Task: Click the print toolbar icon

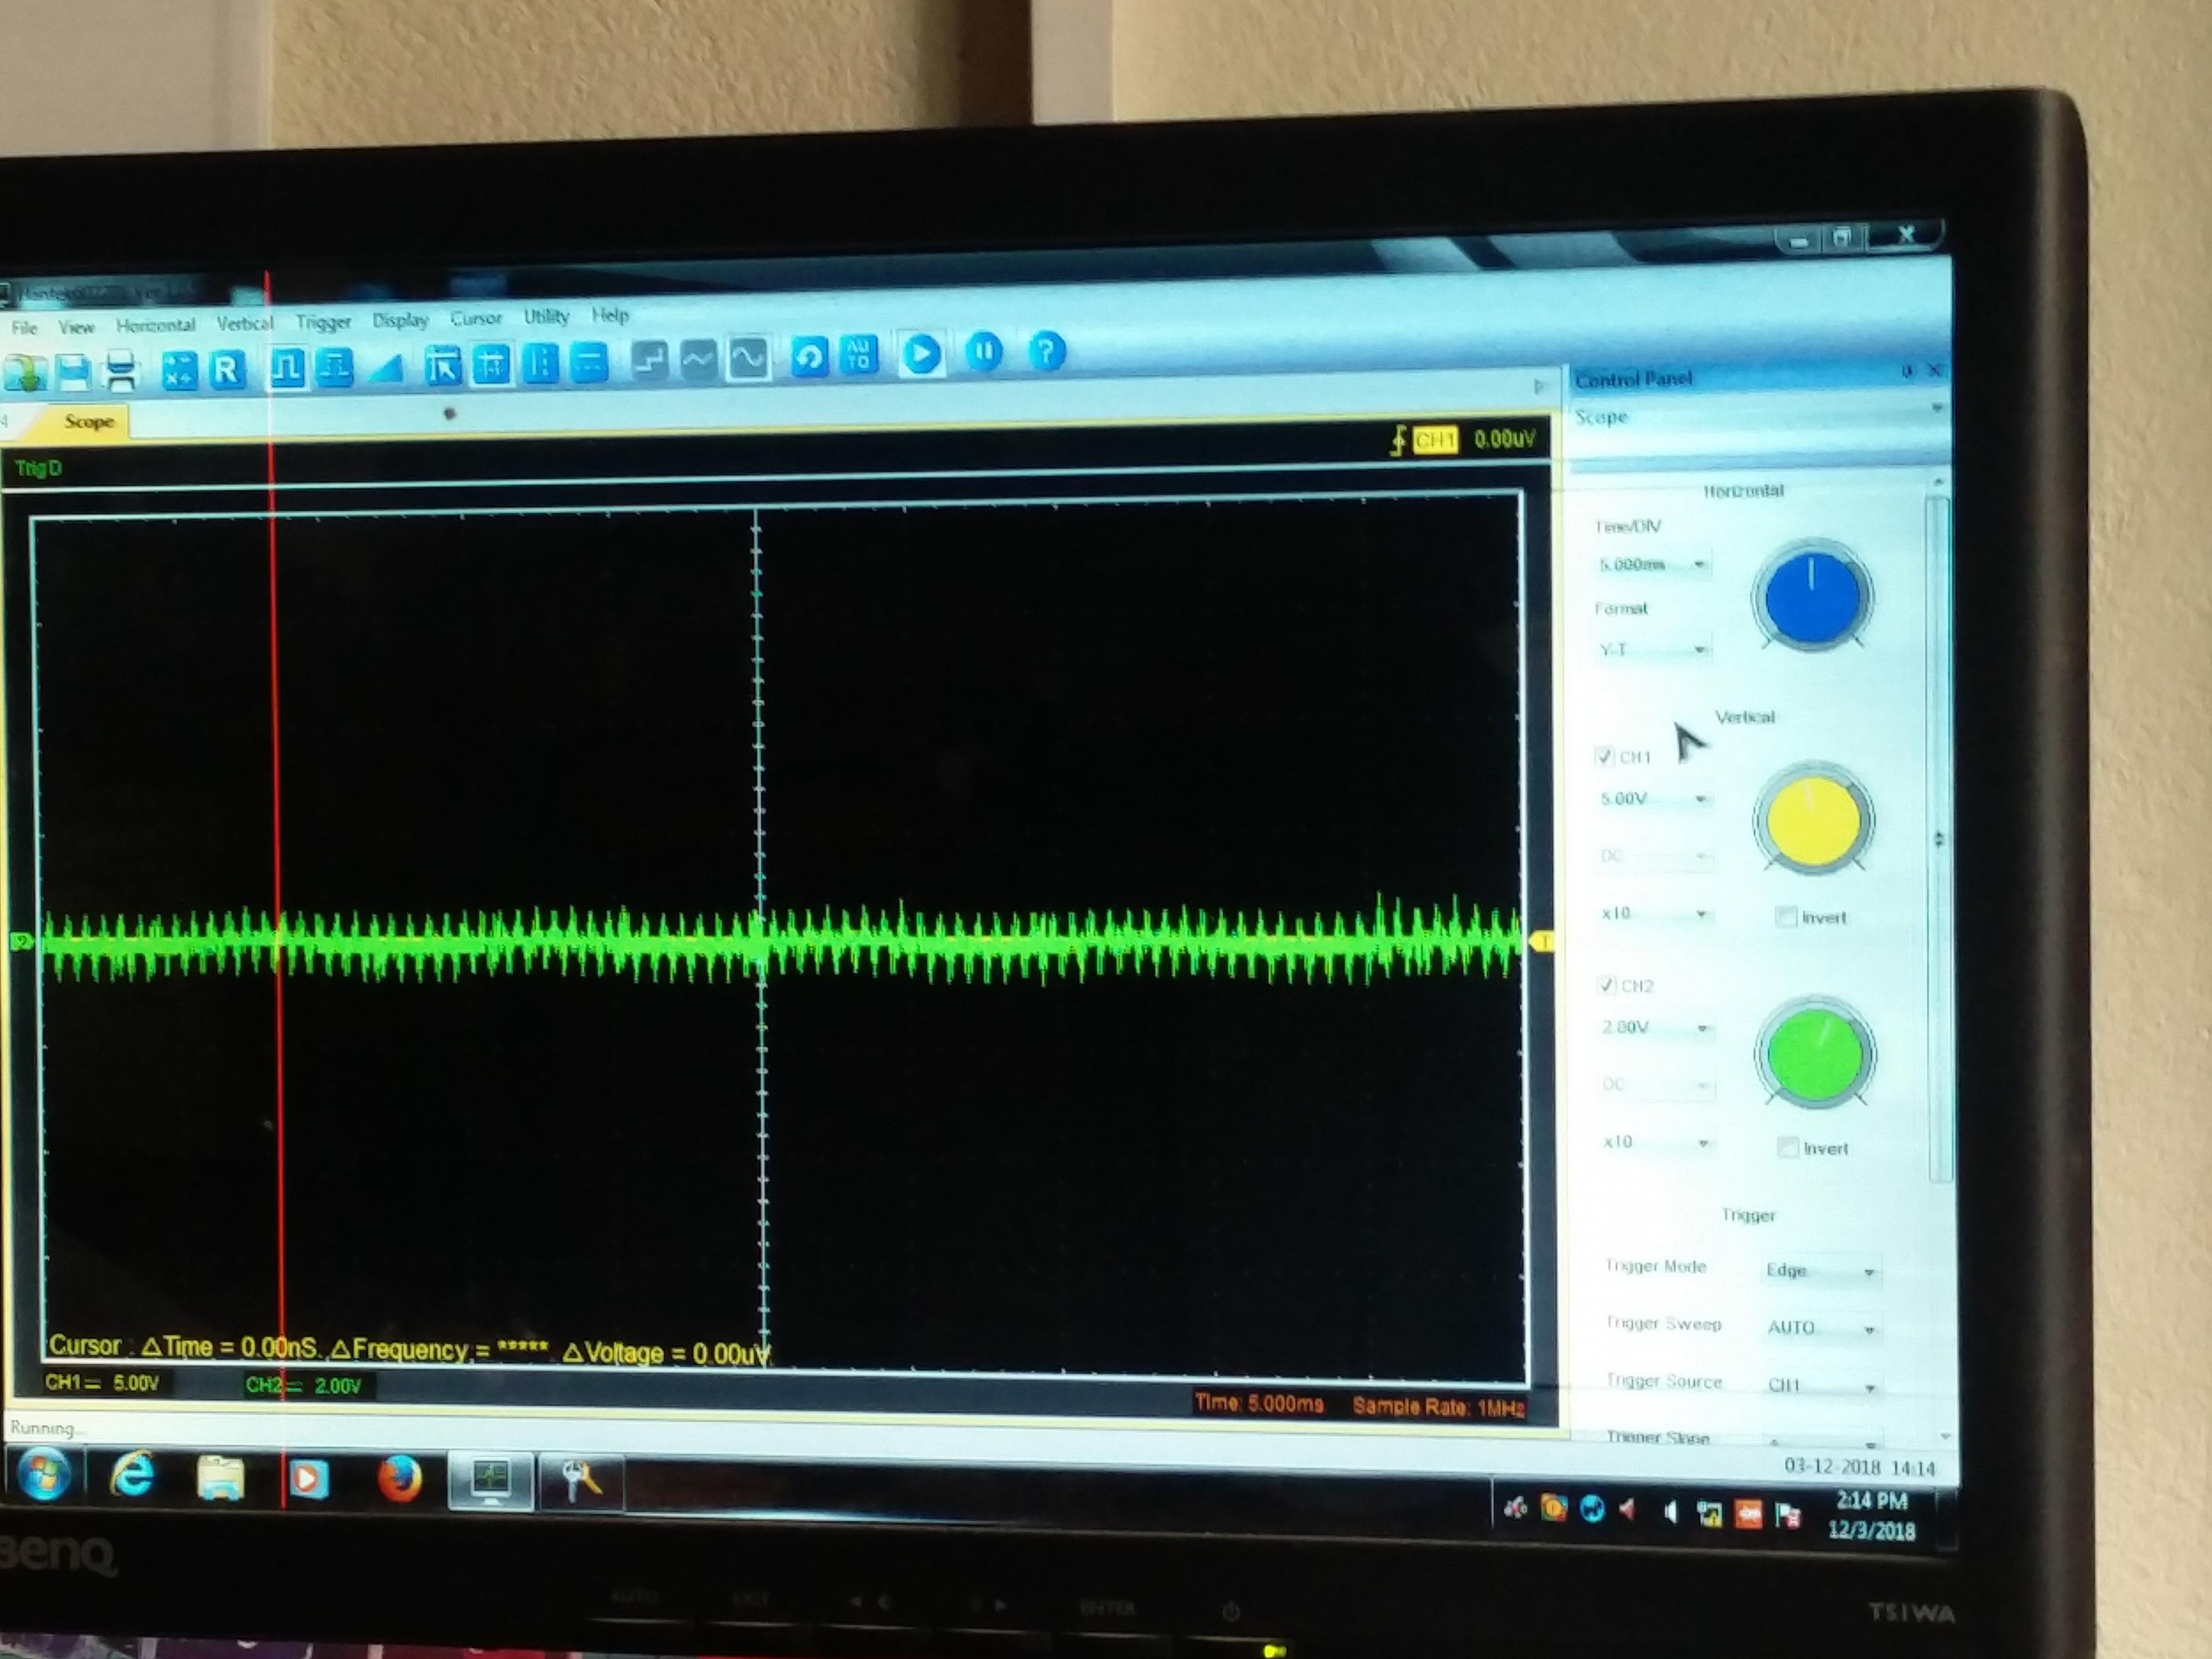Action: click(x=120, y=371)
